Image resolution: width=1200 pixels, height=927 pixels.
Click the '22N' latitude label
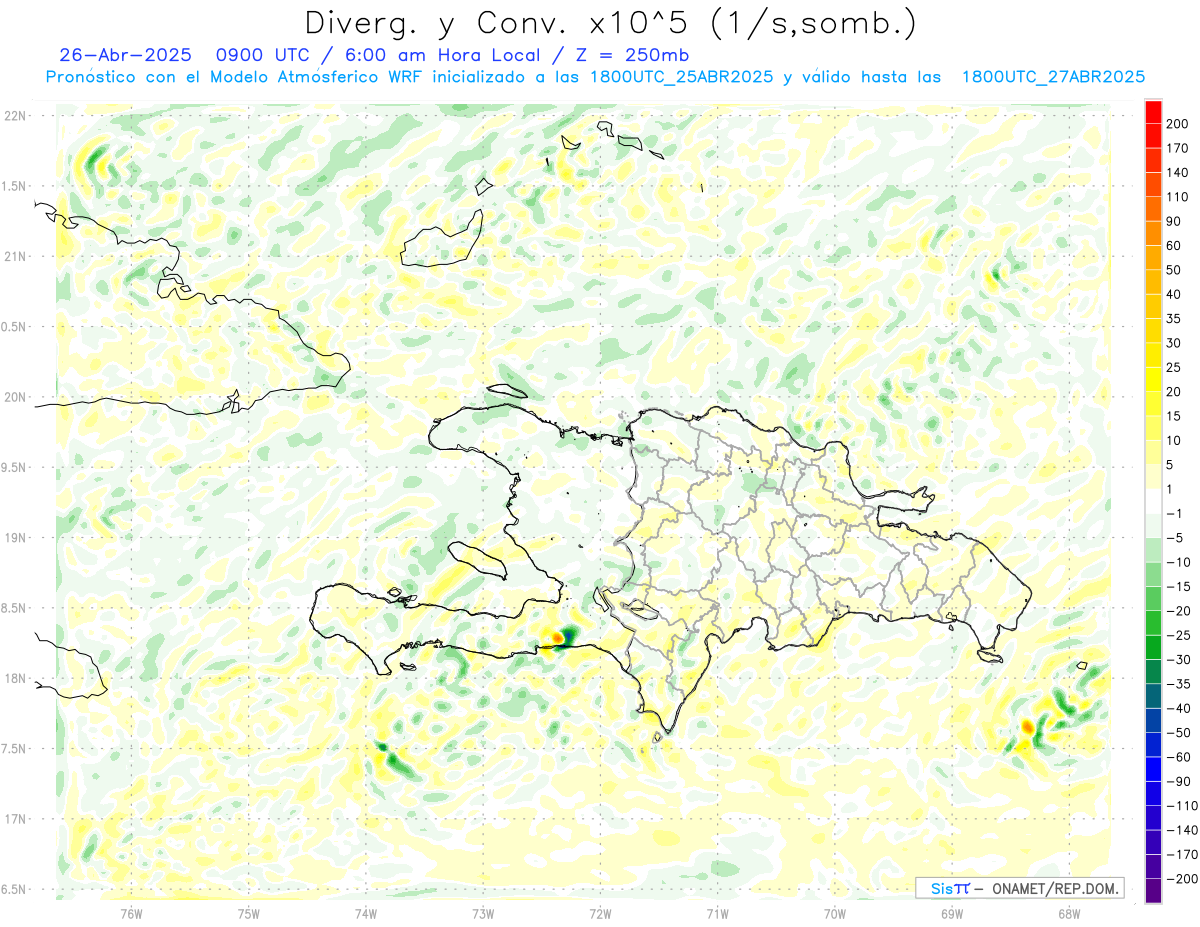(15, 116)
